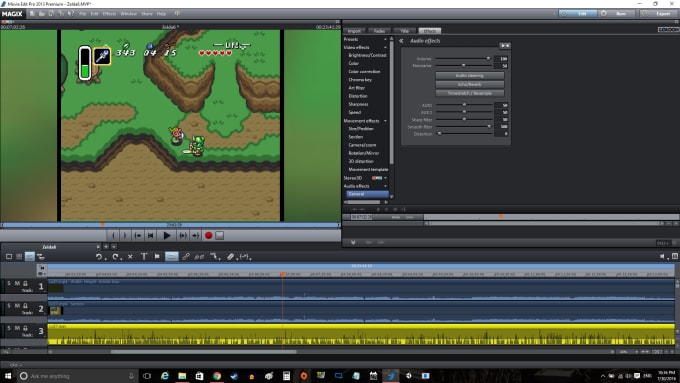
Task: Open Windows Start menu on the taskbar
Action: [x=8, y=376]
